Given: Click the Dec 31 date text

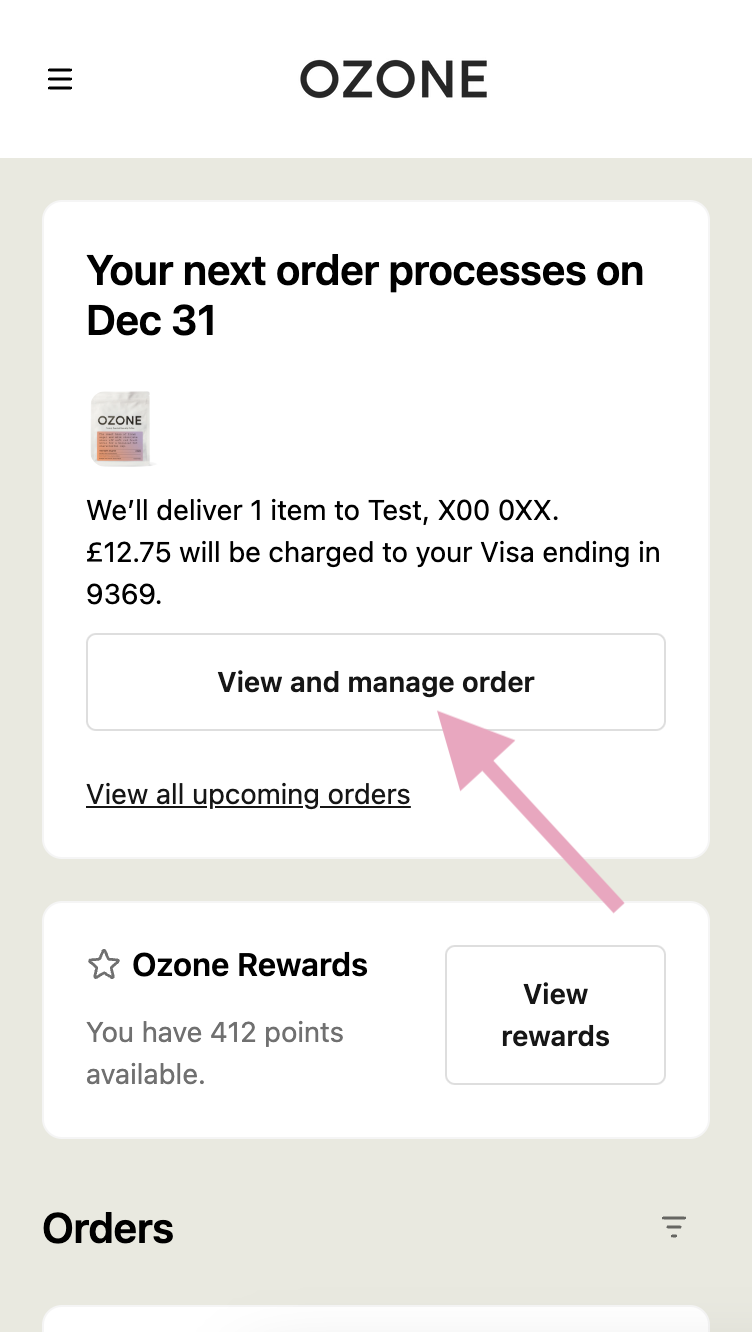Looking at the screenshot, I should click(x=151, y=321).
